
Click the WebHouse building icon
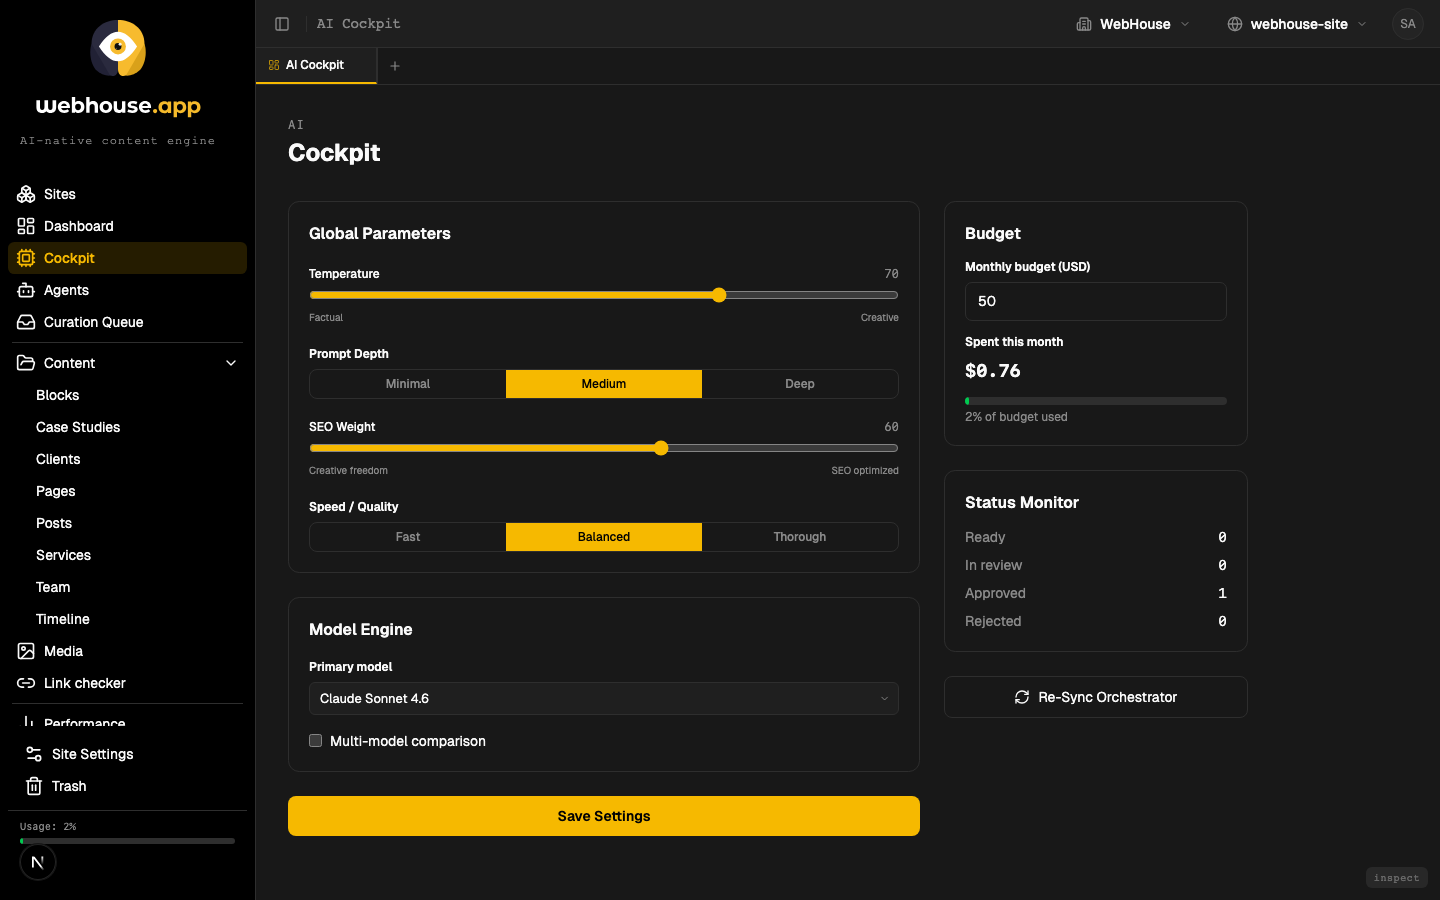pos(1084,24)
